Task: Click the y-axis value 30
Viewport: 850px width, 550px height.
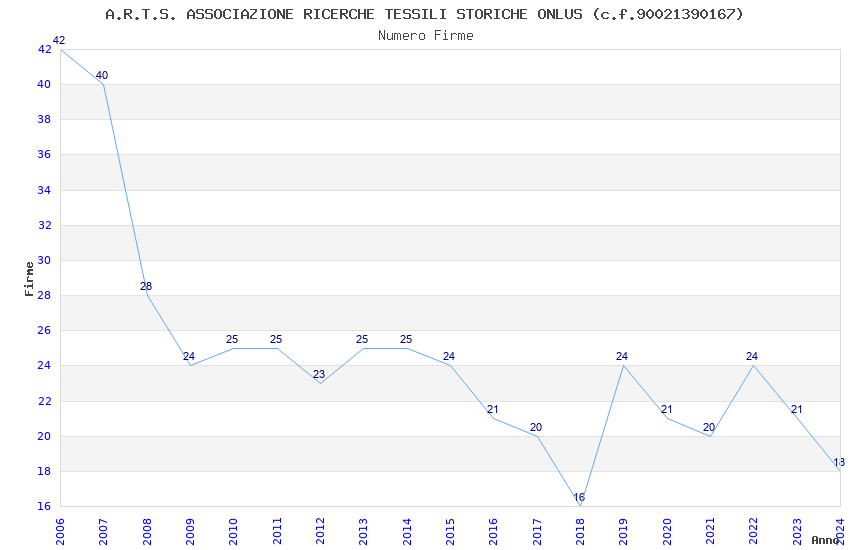Action: 44,260
